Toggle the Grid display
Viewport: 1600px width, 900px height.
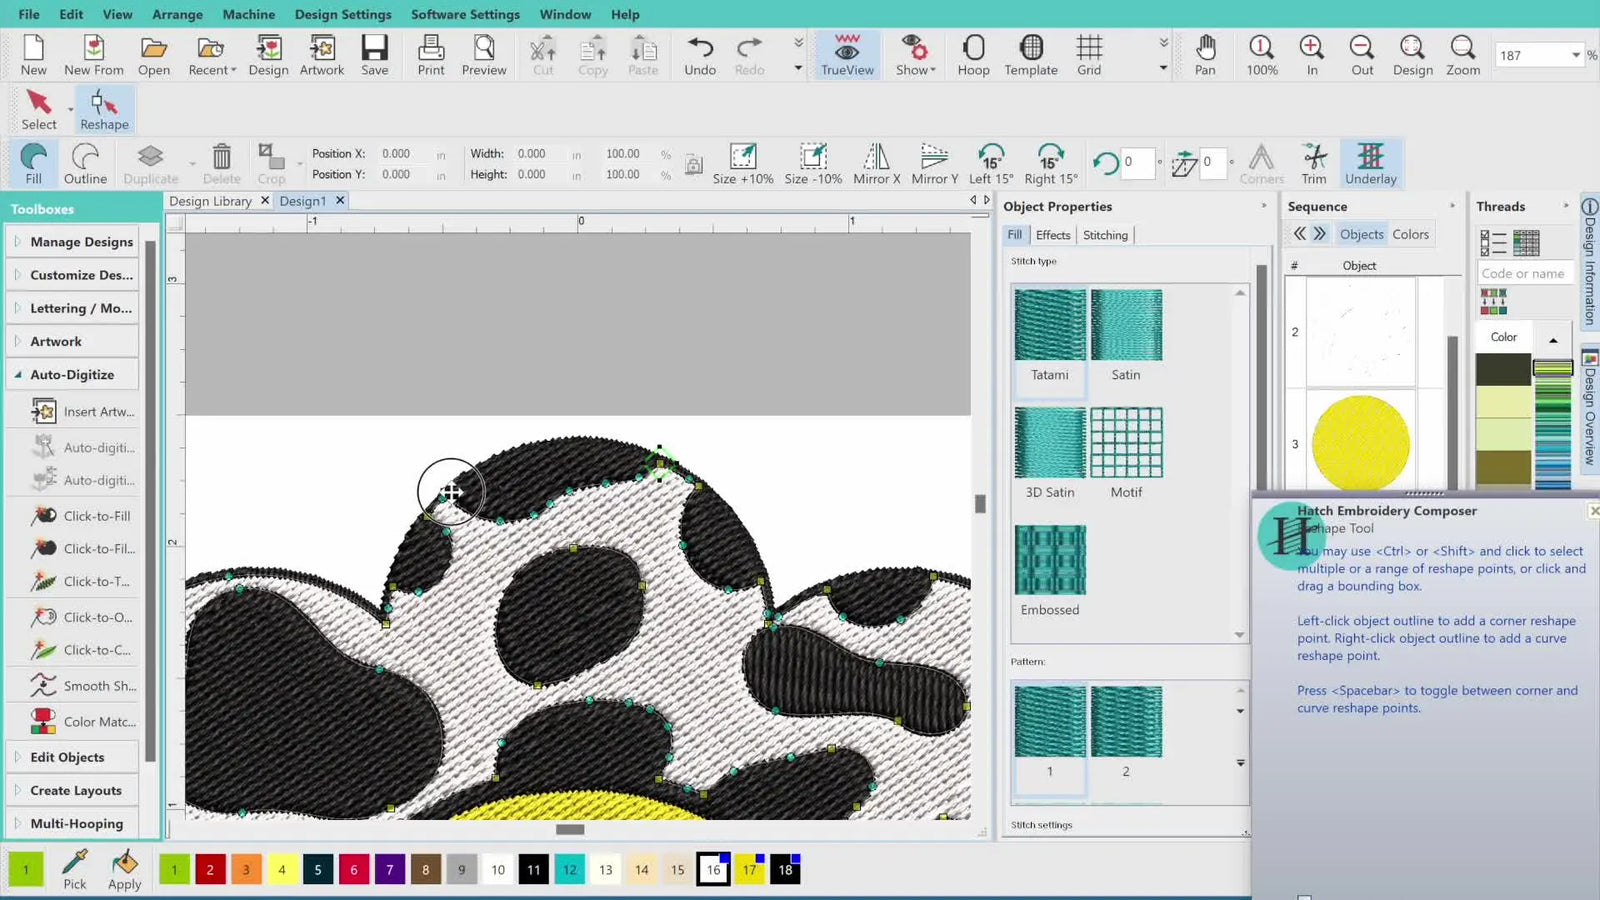[1089, 55]
